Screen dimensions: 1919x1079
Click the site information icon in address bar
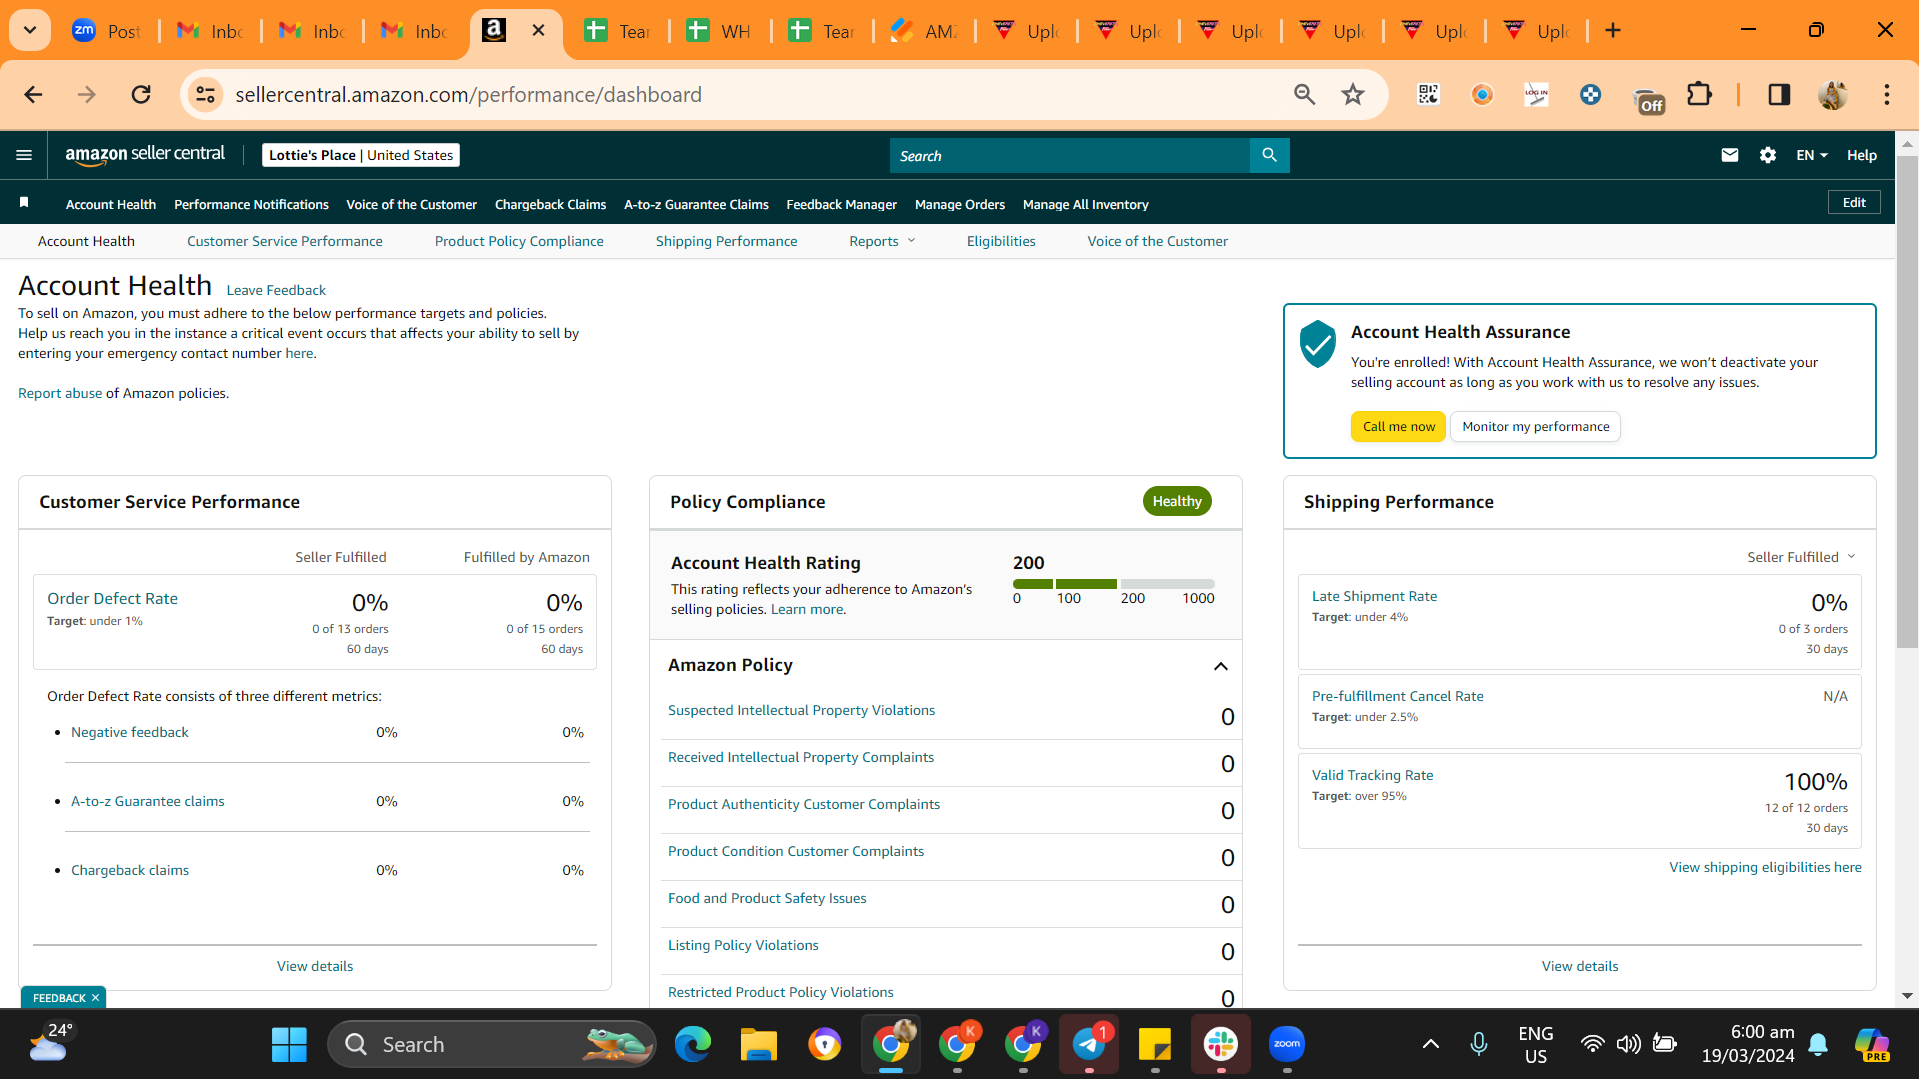tap(205, 94)
